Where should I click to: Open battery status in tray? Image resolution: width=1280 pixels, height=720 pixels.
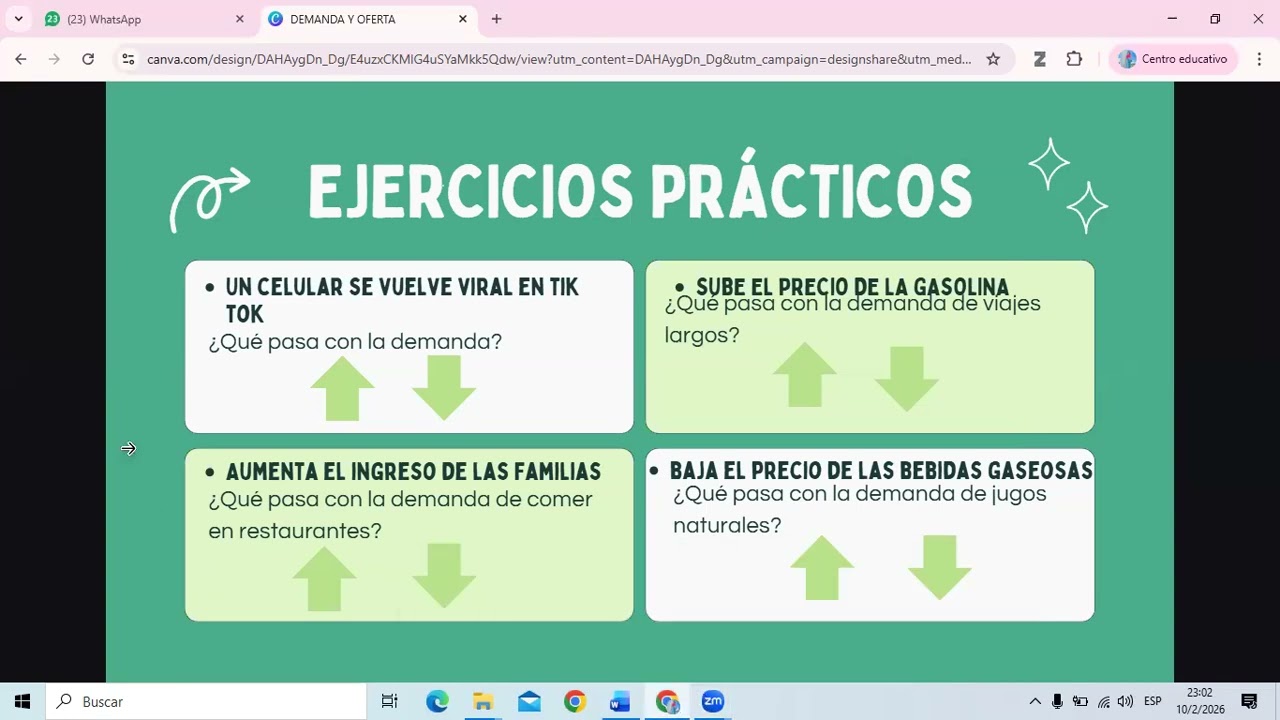[1080, 701]
